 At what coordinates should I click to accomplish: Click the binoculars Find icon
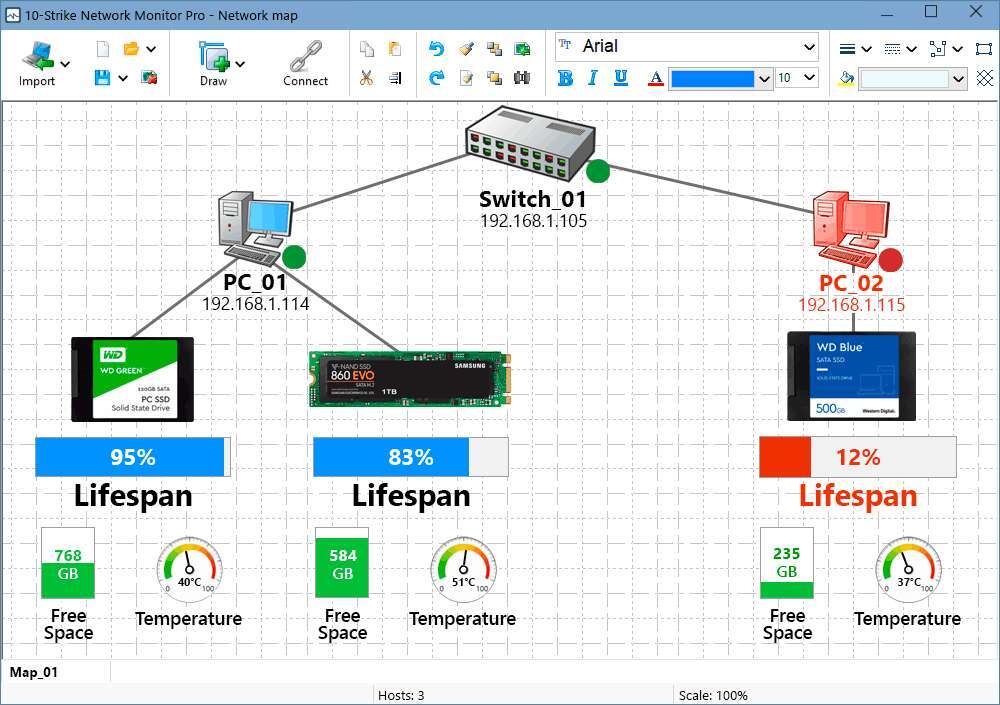click(x=522, y=78)
